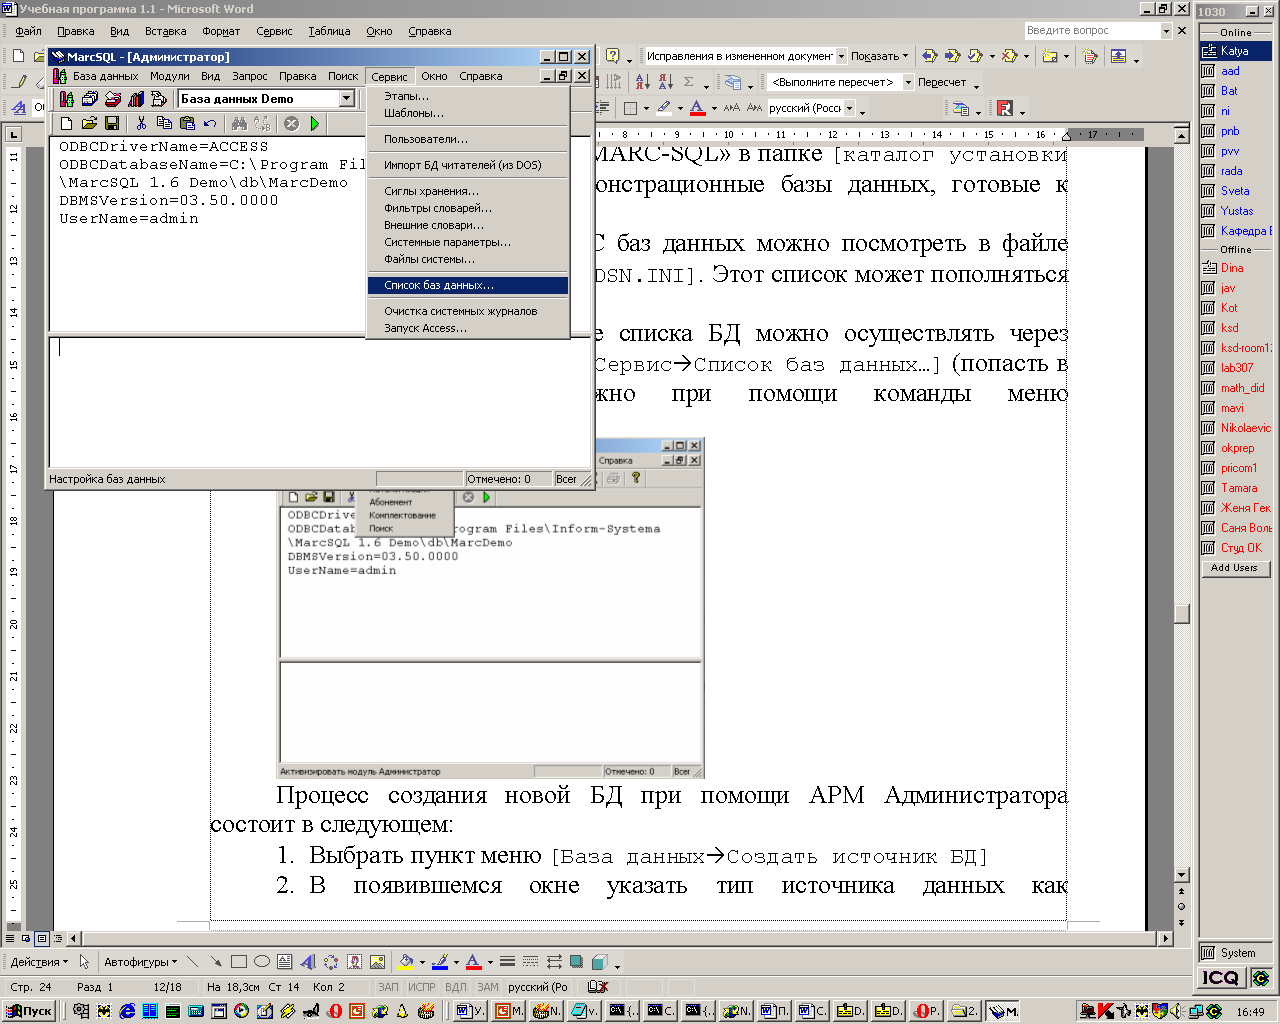Select Line tool in Drawing toolbar
The height and width of the screenshot is (1024, 1280).
tap(192, 962)
